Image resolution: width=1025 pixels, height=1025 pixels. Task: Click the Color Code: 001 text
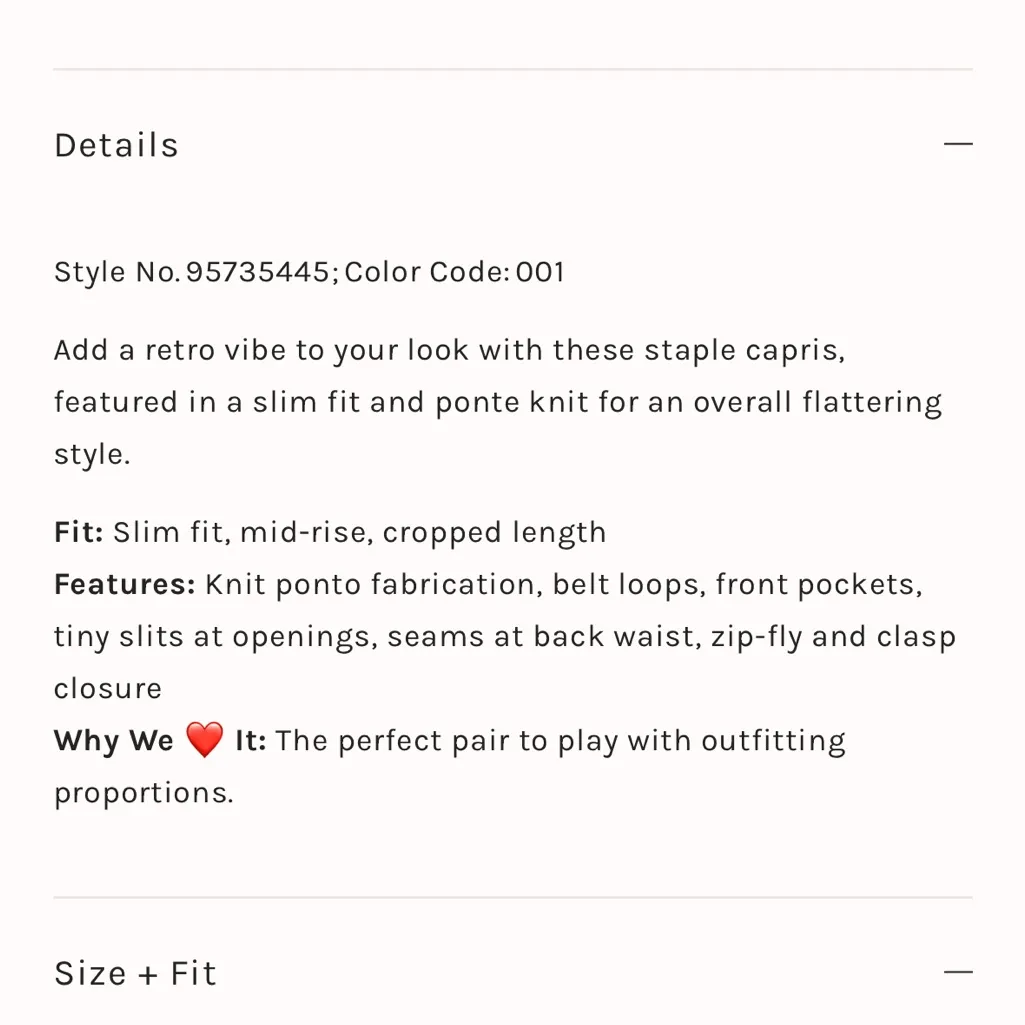tap(455, 272)
